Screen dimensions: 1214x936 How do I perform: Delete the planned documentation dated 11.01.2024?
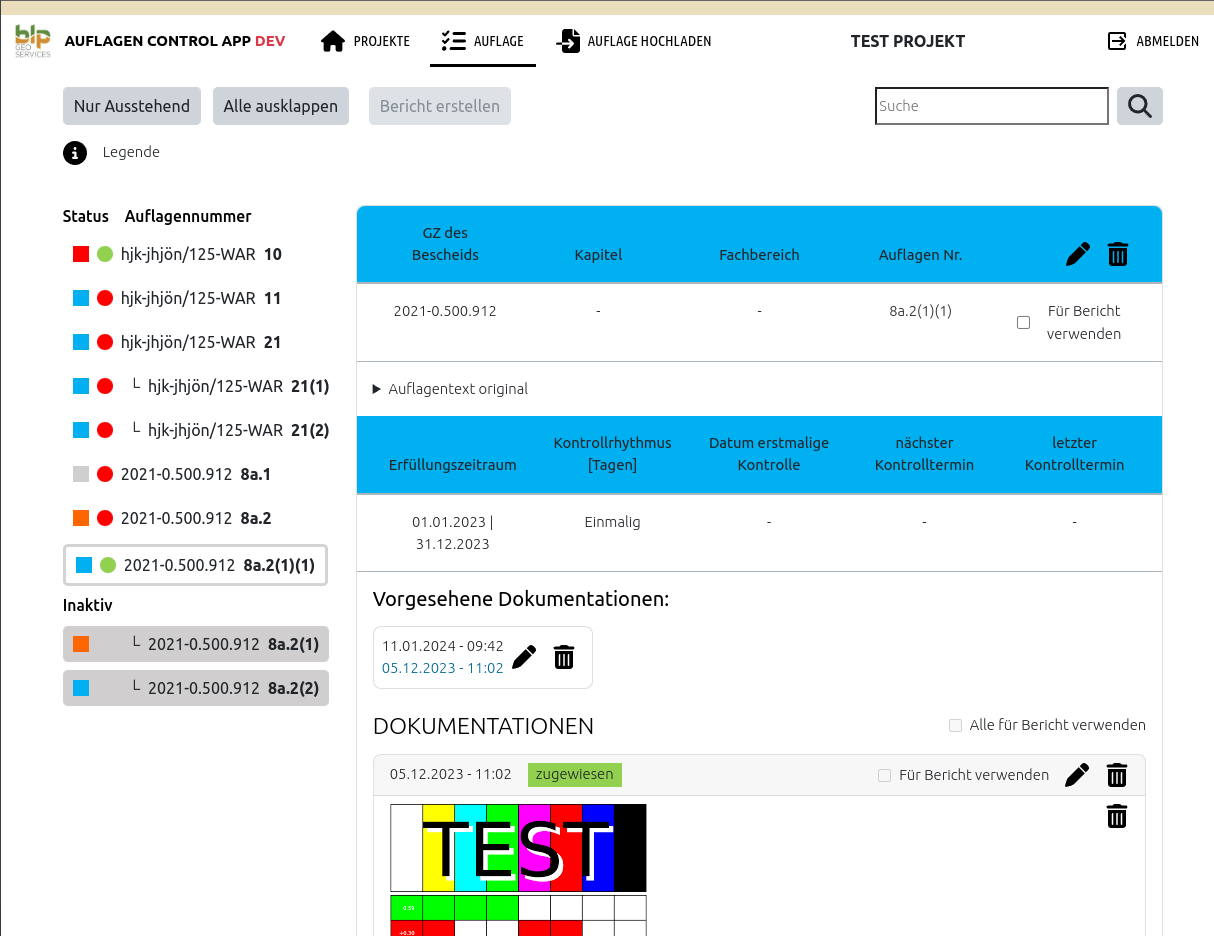[564, 657]
